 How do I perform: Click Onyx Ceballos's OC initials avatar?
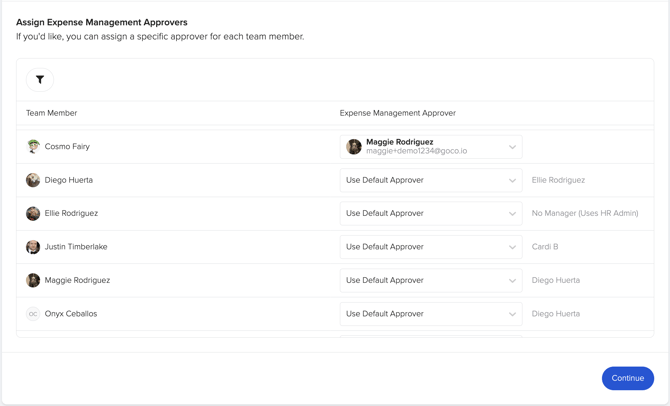click(33, 314)
